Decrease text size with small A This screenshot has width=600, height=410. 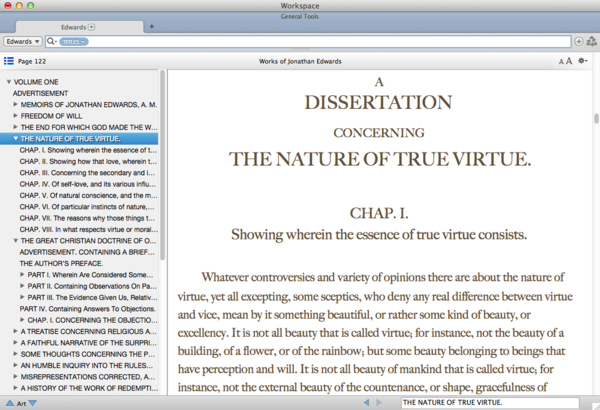pos(561,62)
